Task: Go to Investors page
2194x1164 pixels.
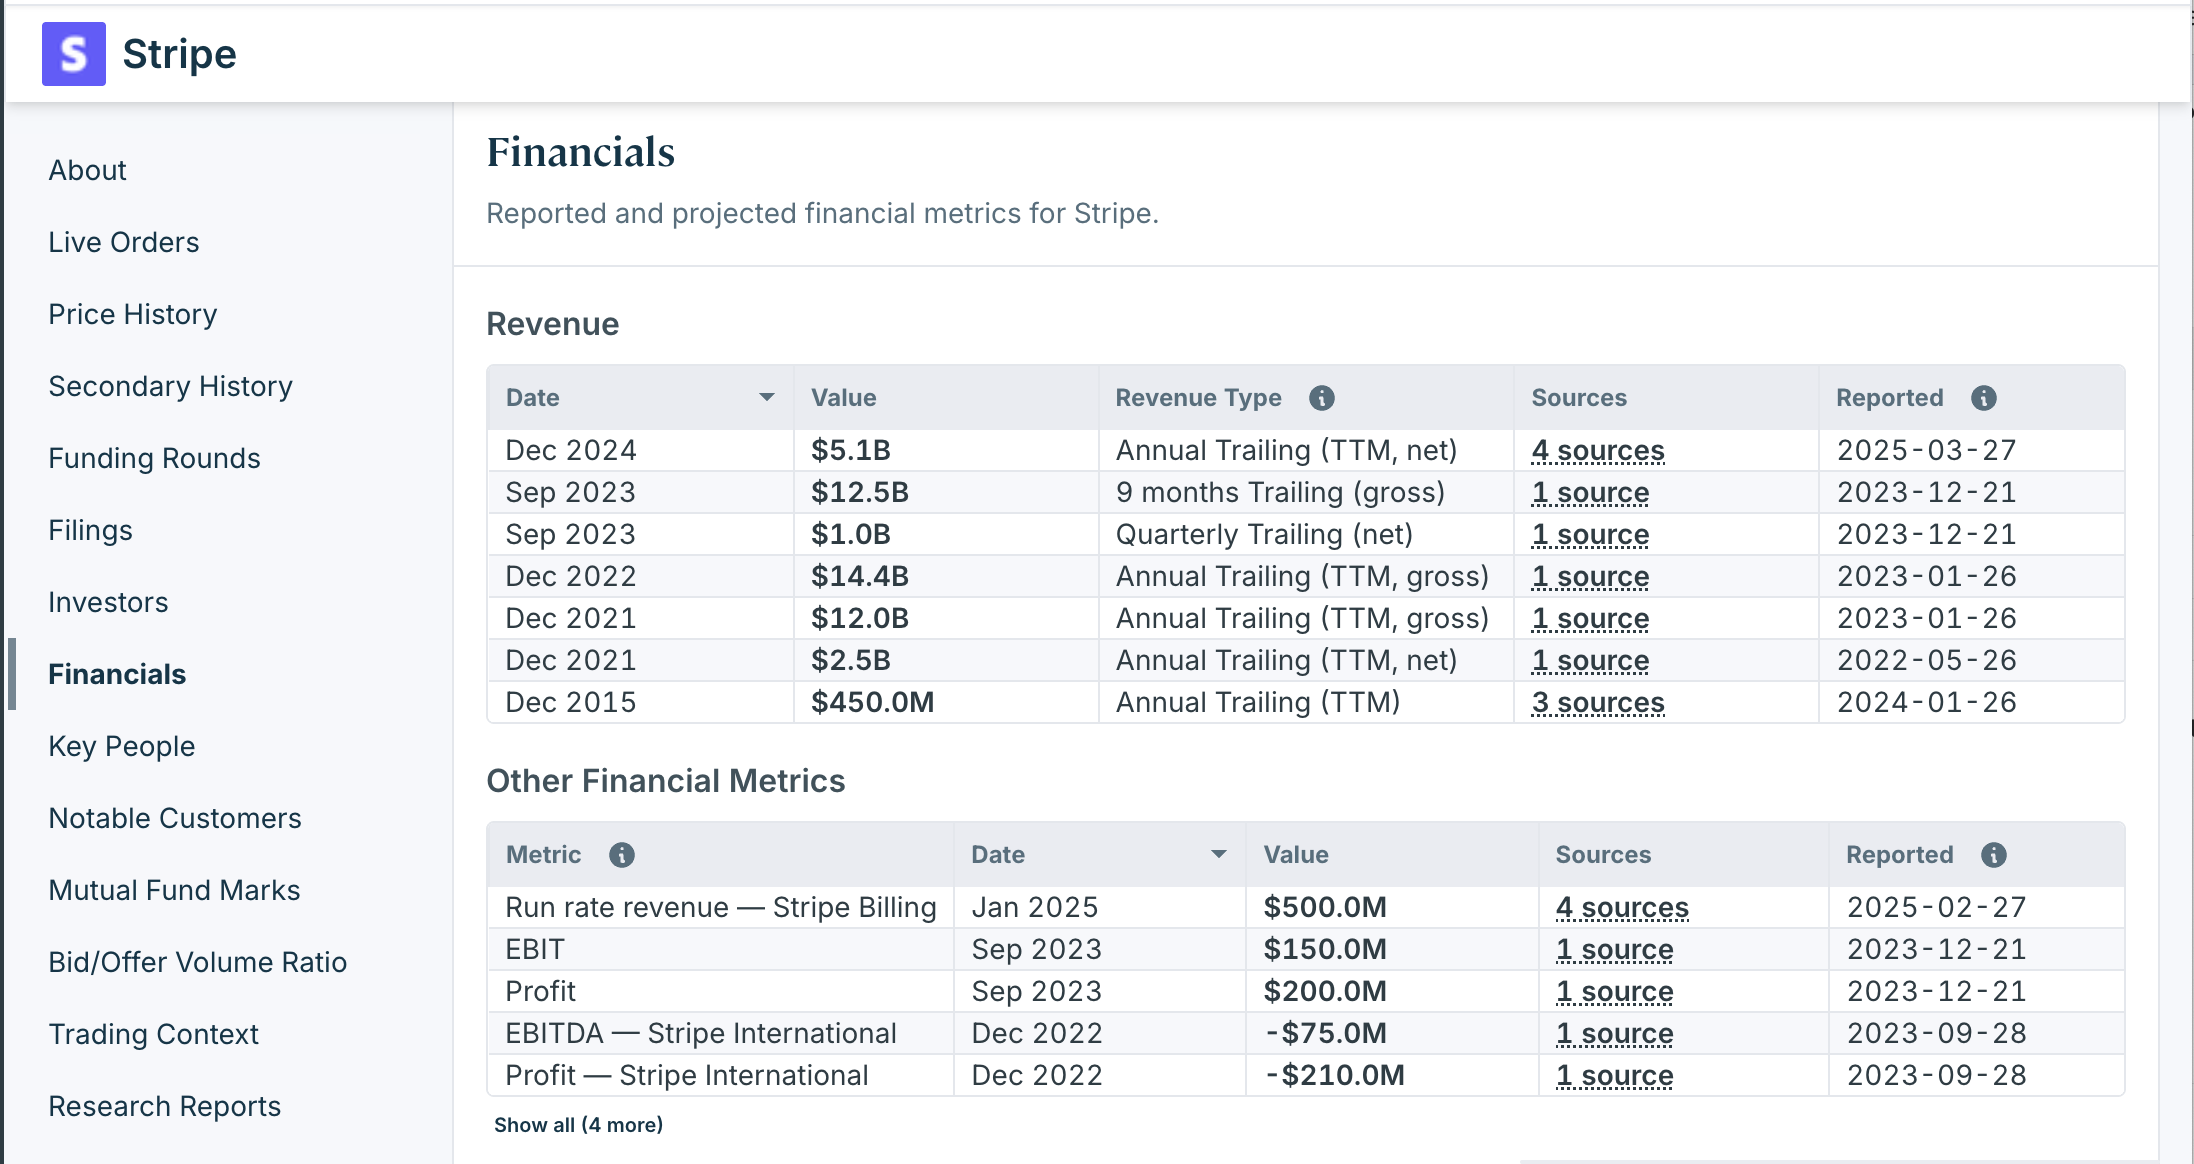Action: 109,602
